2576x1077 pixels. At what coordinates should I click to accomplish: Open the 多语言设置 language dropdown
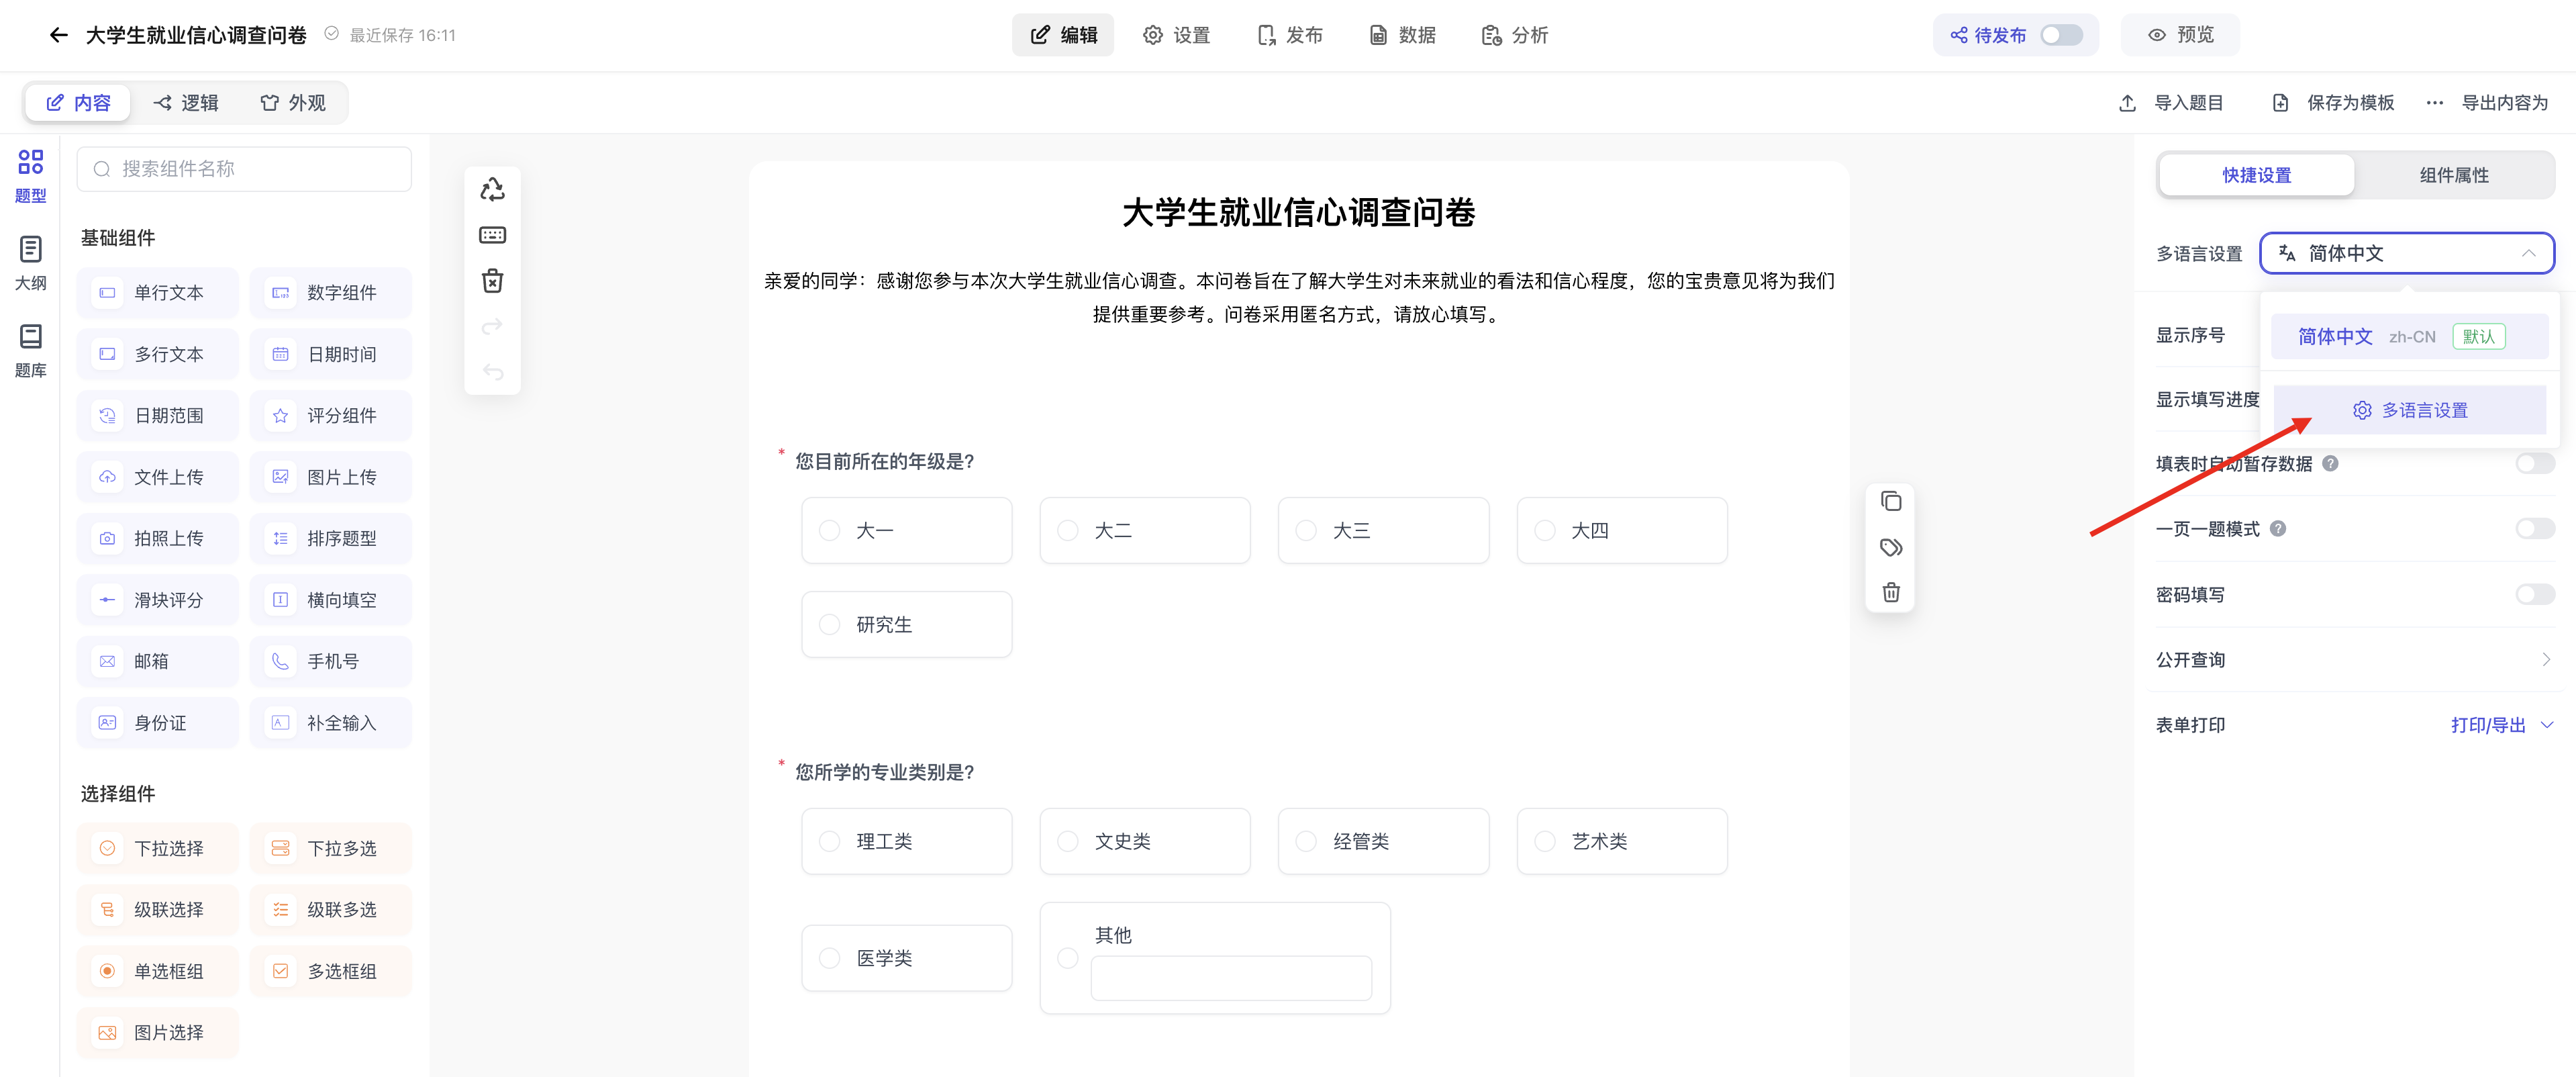click(2407, 253)
